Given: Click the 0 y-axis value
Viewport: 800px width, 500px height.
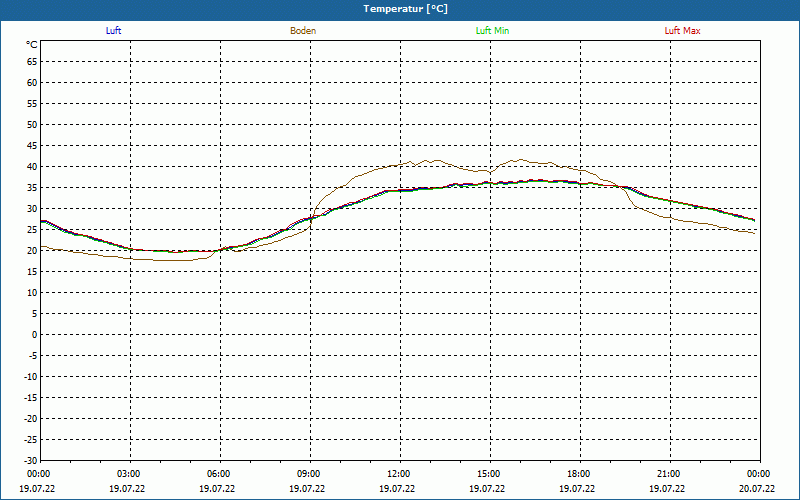Looking at the screenshot, I should click(35, 335).
